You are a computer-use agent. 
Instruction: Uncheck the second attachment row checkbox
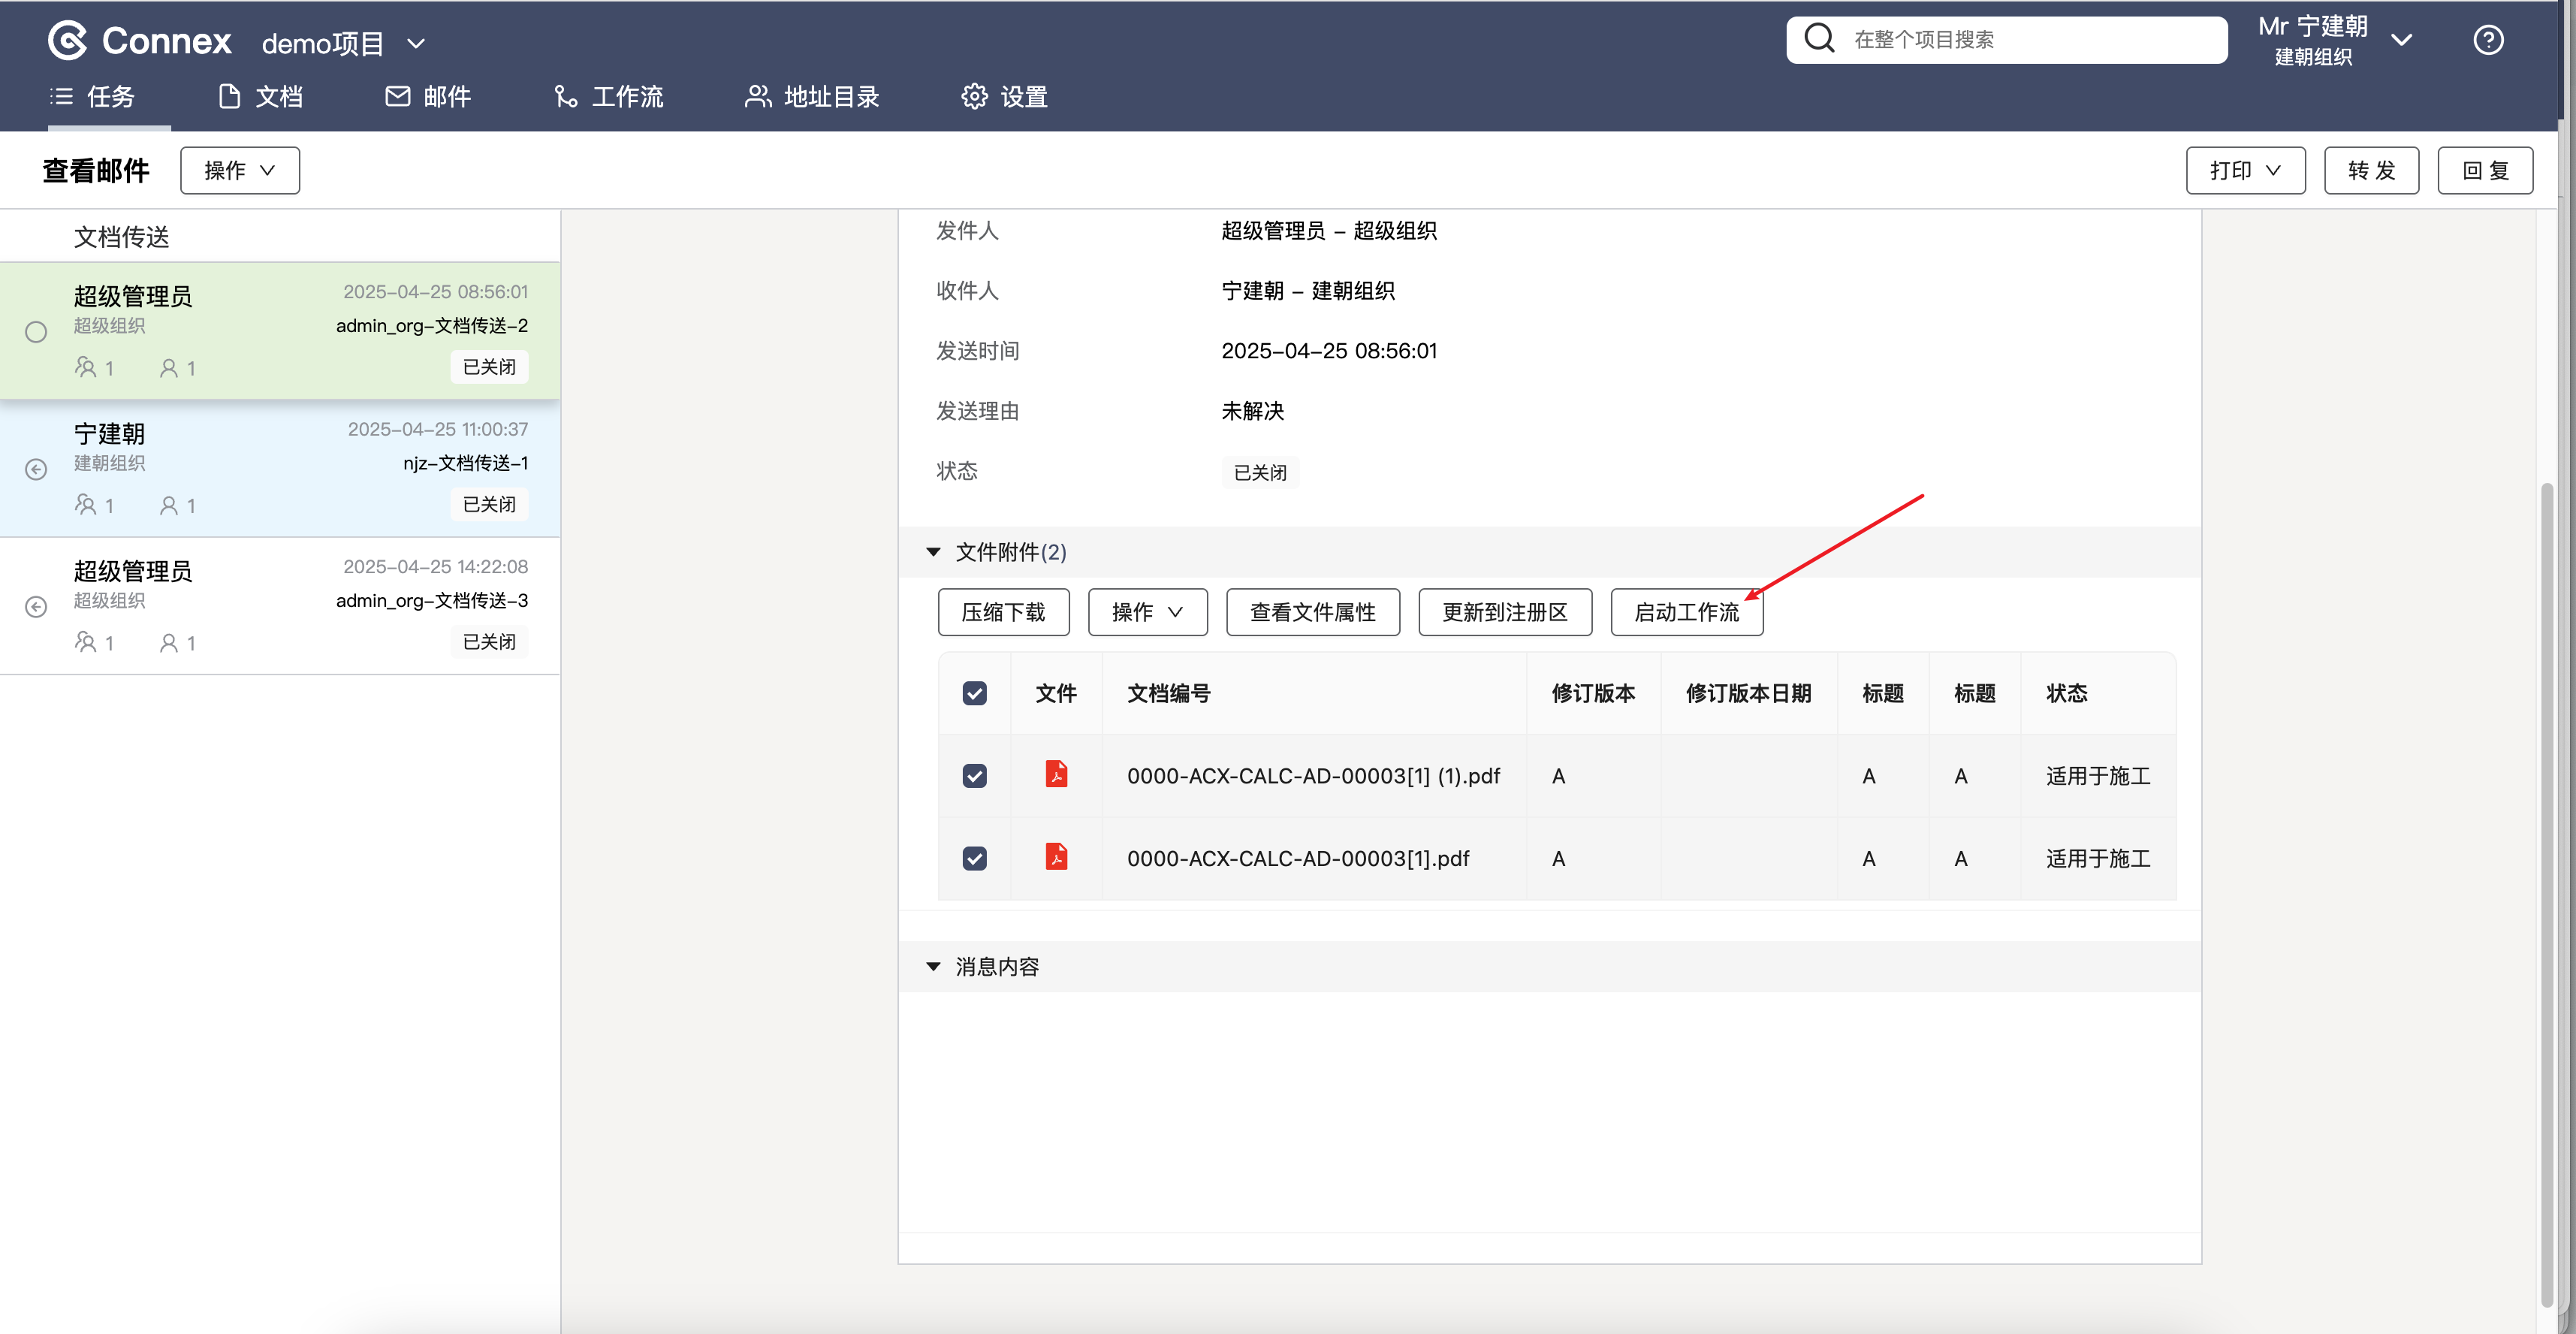(x=974, y=858)
